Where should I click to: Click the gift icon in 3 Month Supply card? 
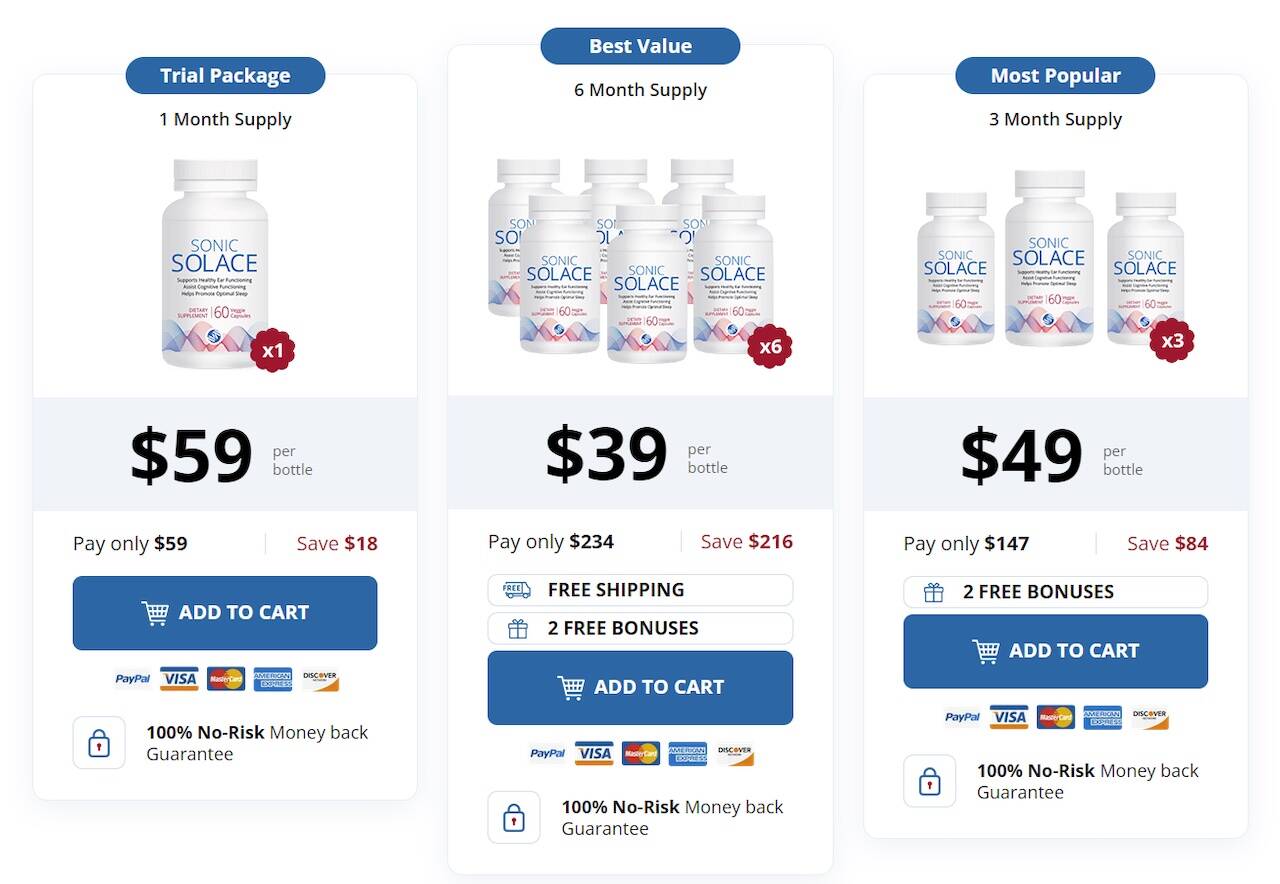pyautogui.click(x=933, y=592)
